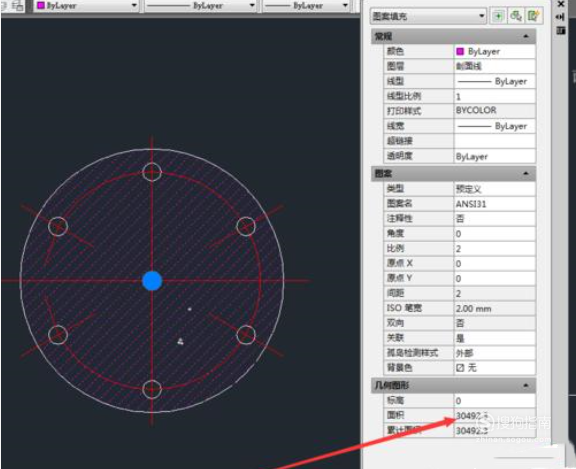This screenshot has width=576, height=469.
Task: Open the linetype ByLayer dropdown in toolbar
Action: click(x=200, y=6)
